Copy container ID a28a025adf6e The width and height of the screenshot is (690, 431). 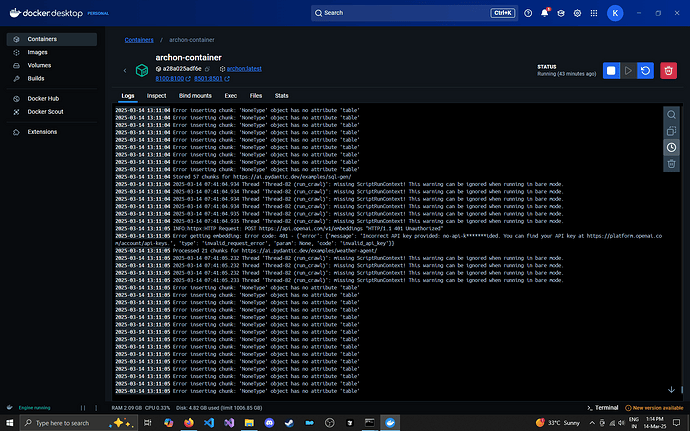pos(207,69)
